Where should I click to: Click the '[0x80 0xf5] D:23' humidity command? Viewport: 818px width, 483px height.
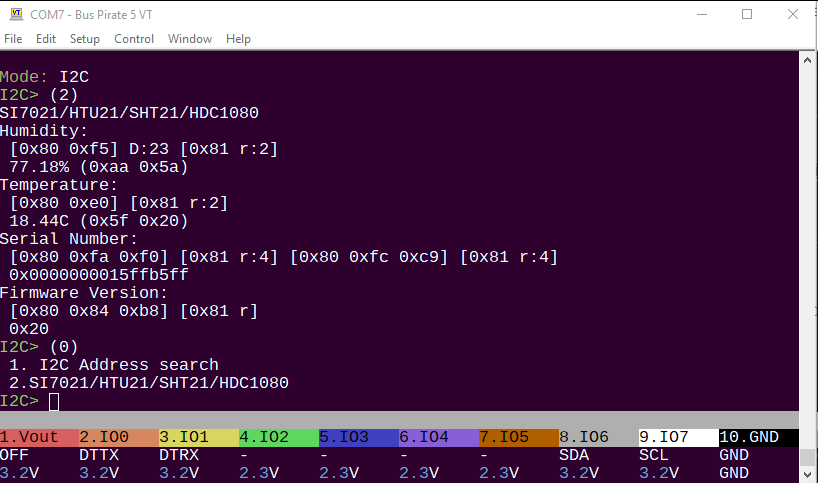point(89,149)
